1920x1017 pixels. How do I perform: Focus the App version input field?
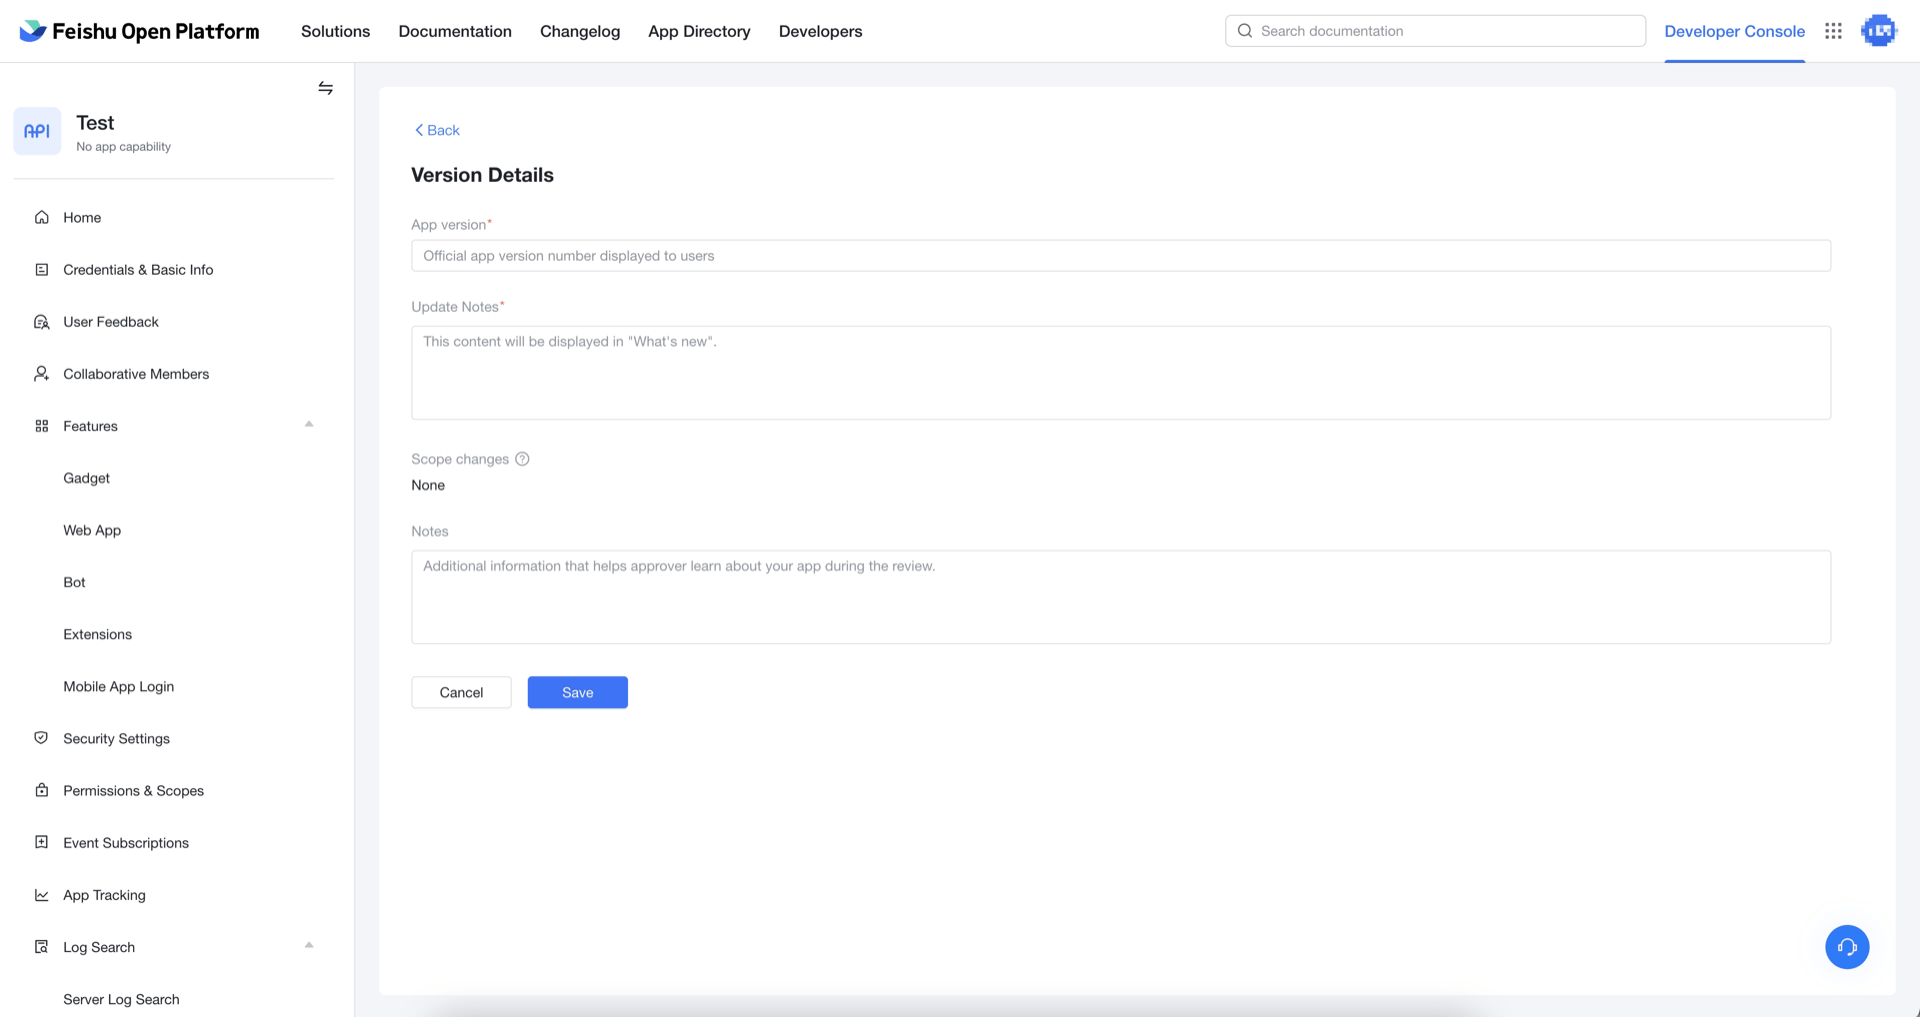1120,256
